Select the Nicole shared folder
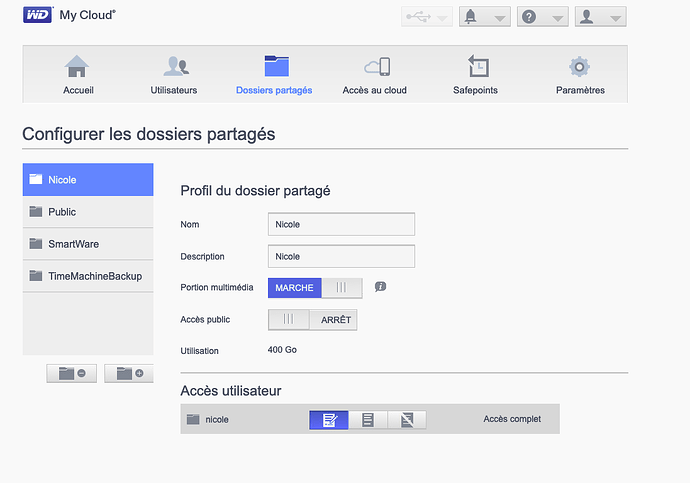The image size is (690, 483). pyautogui.click(x=88, y=179)
